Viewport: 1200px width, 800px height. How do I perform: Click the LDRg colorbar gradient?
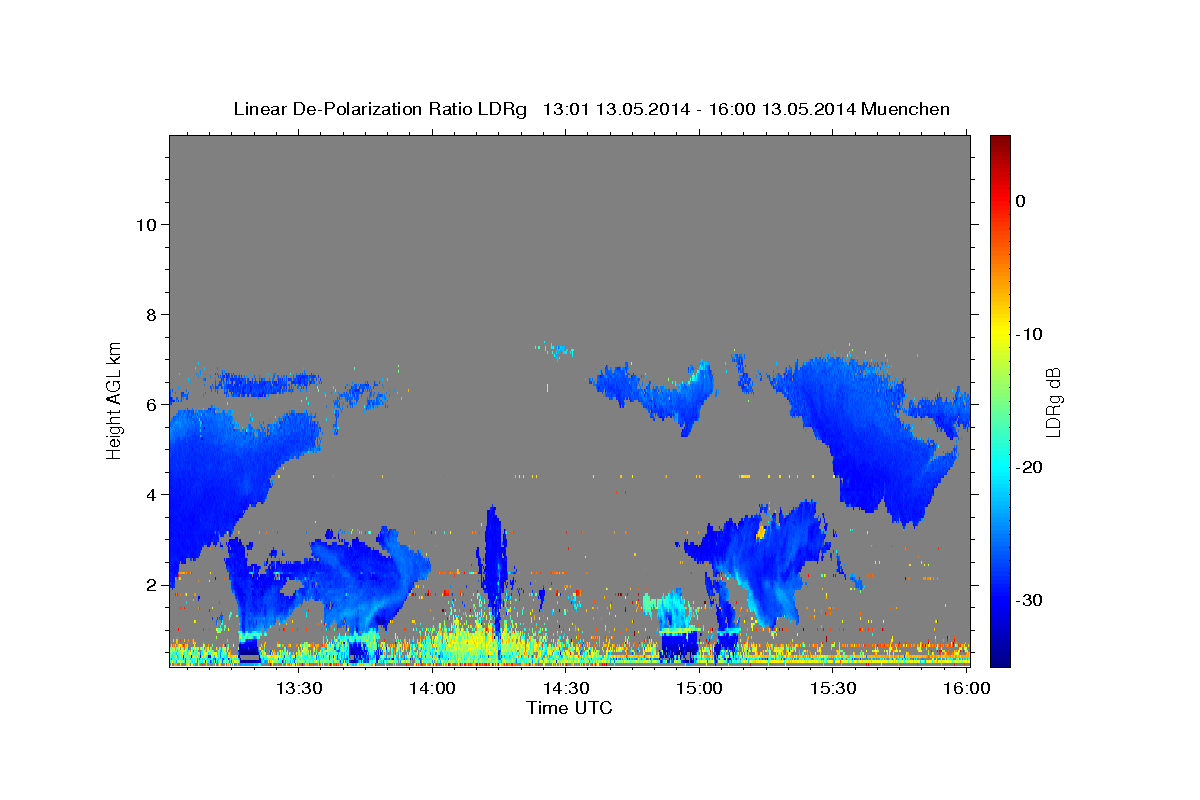(1000, 401)
